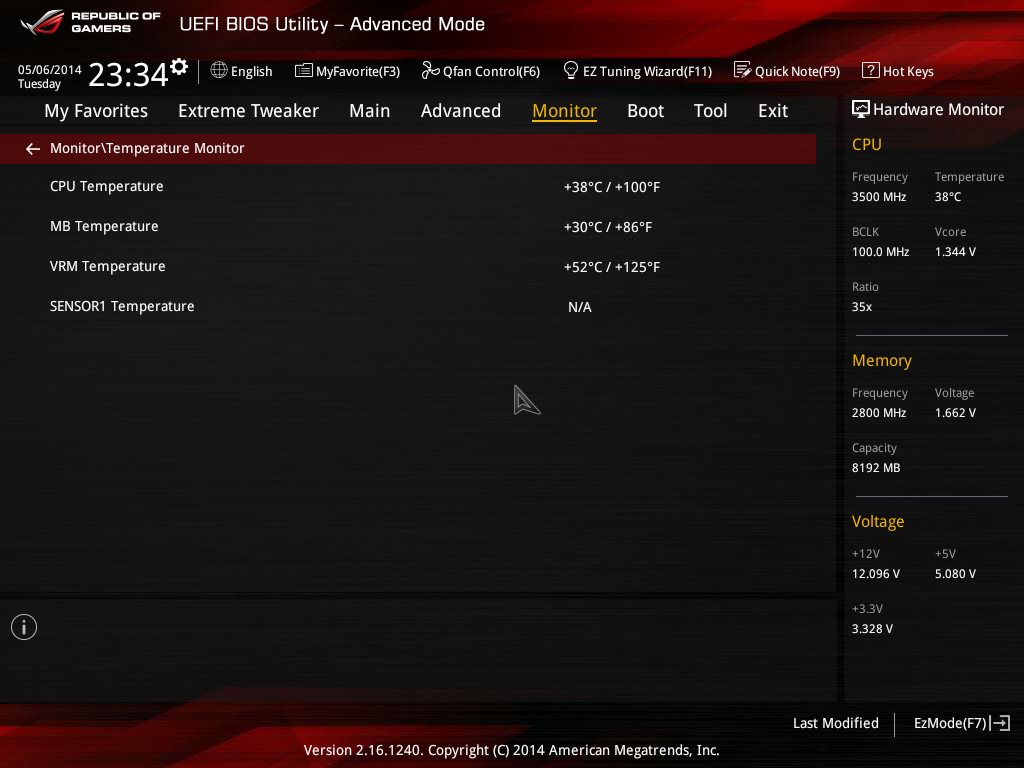Click the info circle icon
The width and height of the screenshot is (1024, 768).
pos(24,627)
